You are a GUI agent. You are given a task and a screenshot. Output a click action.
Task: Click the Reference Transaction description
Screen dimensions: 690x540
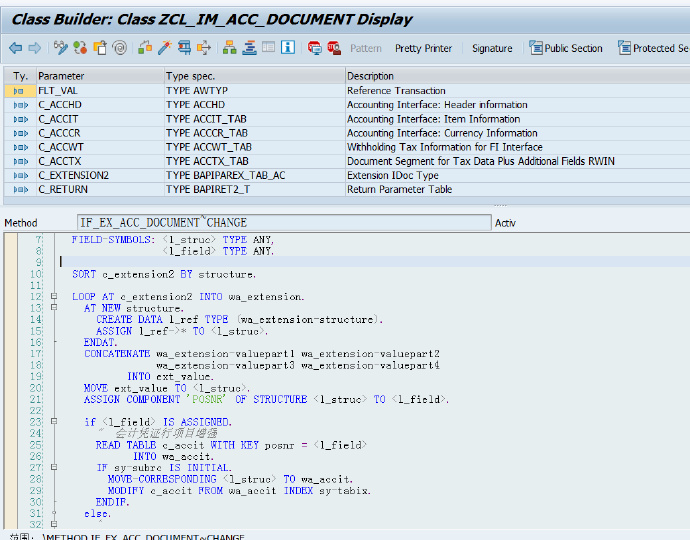coord(396,91)
